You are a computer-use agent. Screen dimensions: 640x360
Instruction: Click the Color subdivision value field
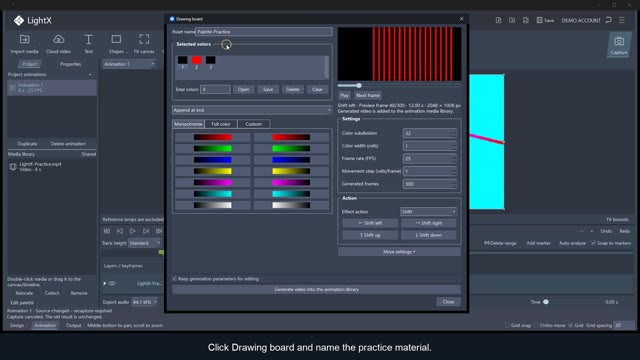pyautogui.click(x=429, y=133)
